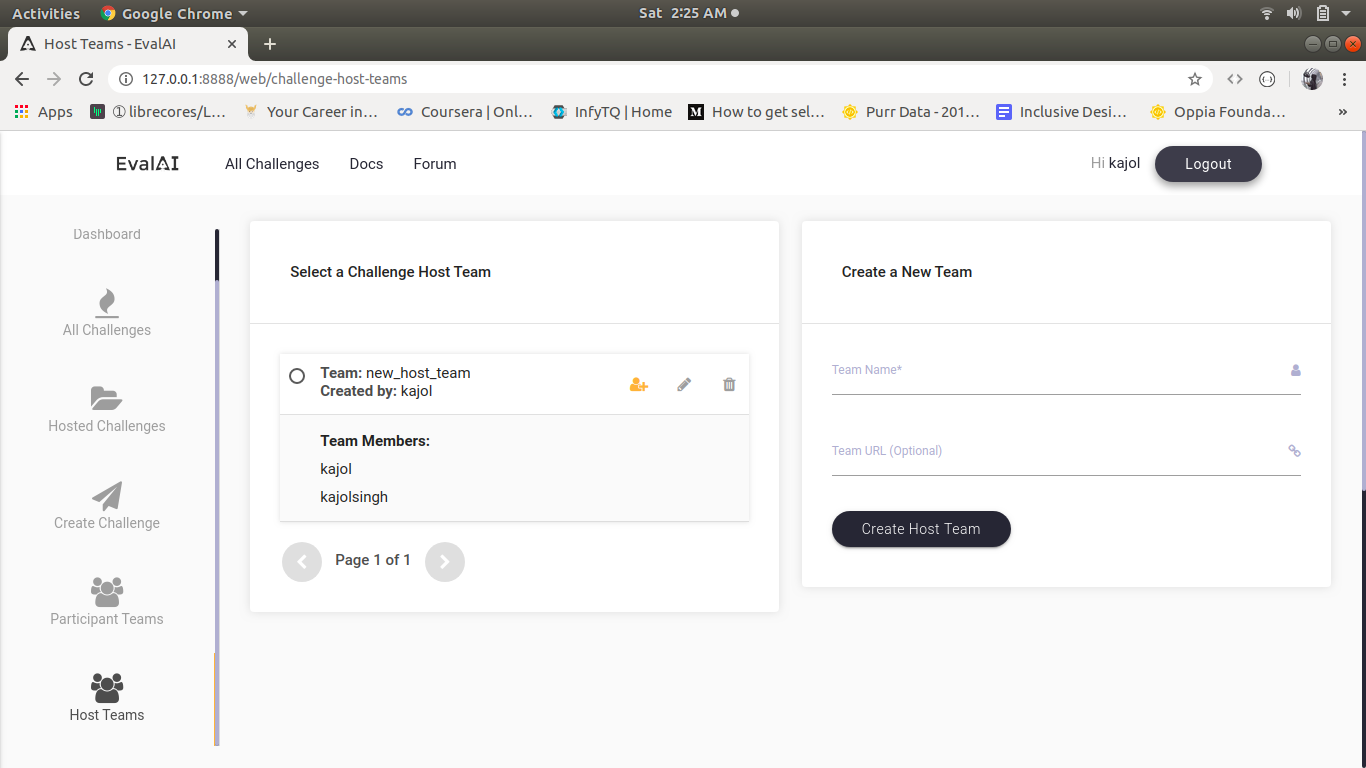Go to Dashboard in the sidebar

tap(107, 234)
